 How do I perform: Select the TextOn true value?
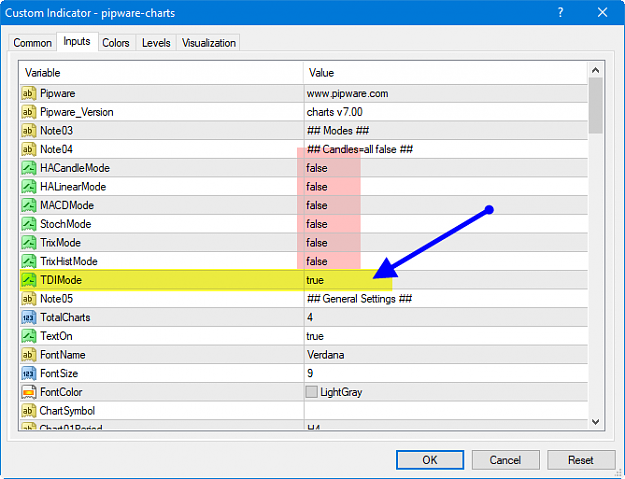coord(315,336)
